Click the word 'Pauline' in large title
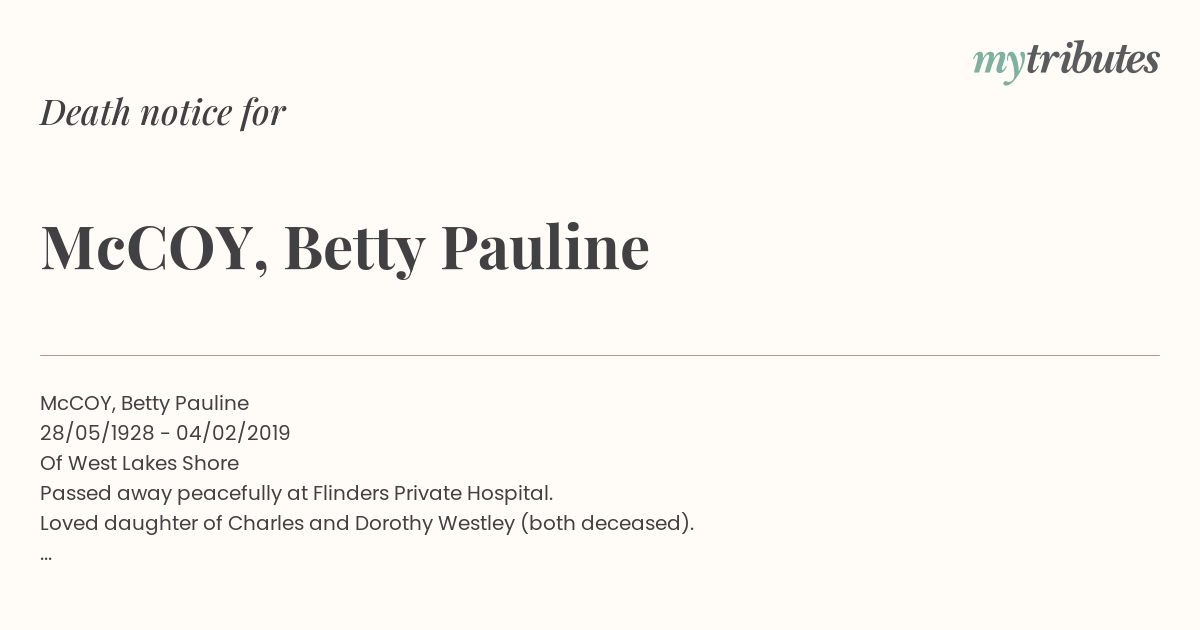 coord(546,246)
